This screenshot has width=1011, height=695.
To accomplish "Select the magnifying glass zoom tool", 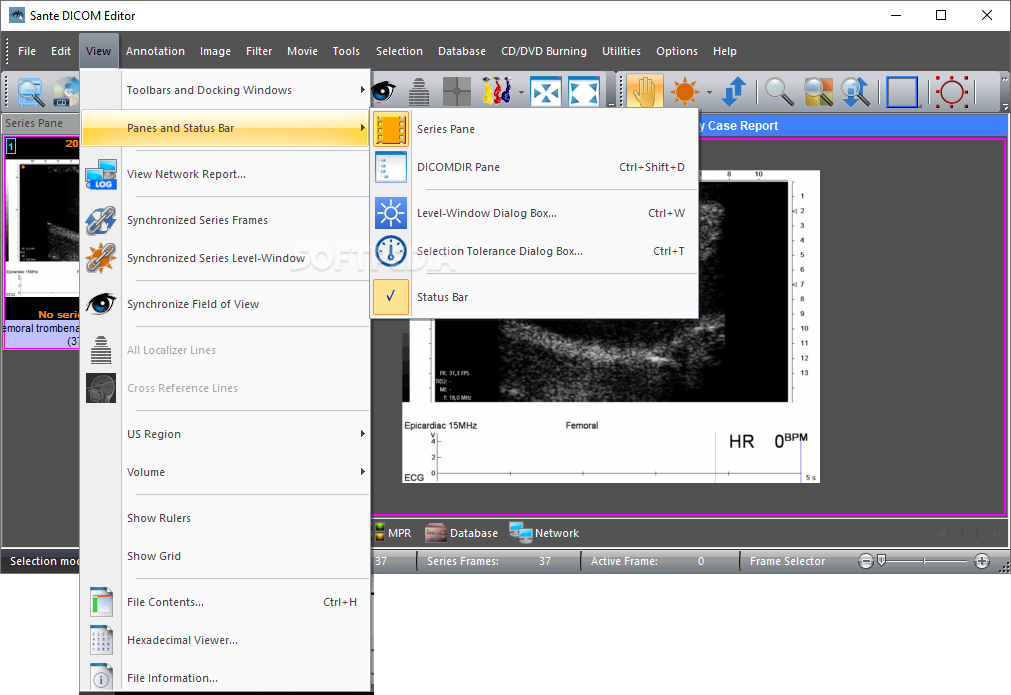I will (778, 92).
